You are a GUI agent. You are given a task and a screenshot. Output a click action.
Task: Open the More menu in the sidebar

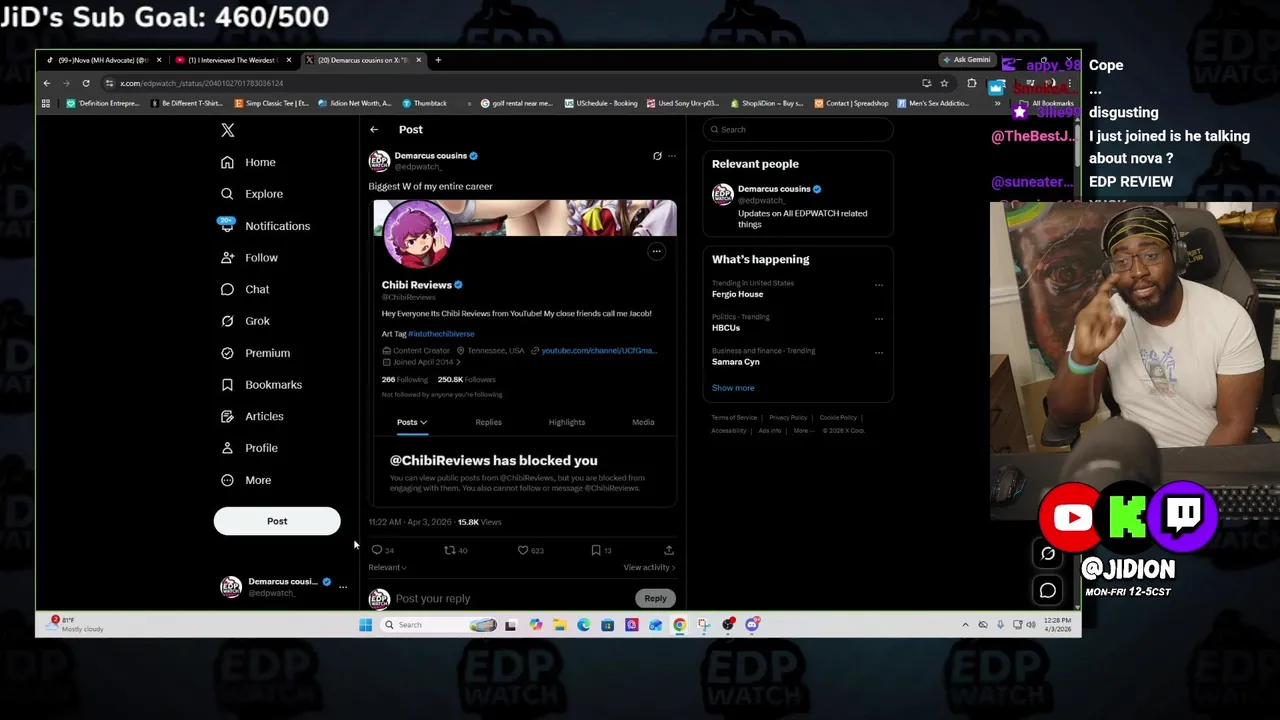click(246, 480)
